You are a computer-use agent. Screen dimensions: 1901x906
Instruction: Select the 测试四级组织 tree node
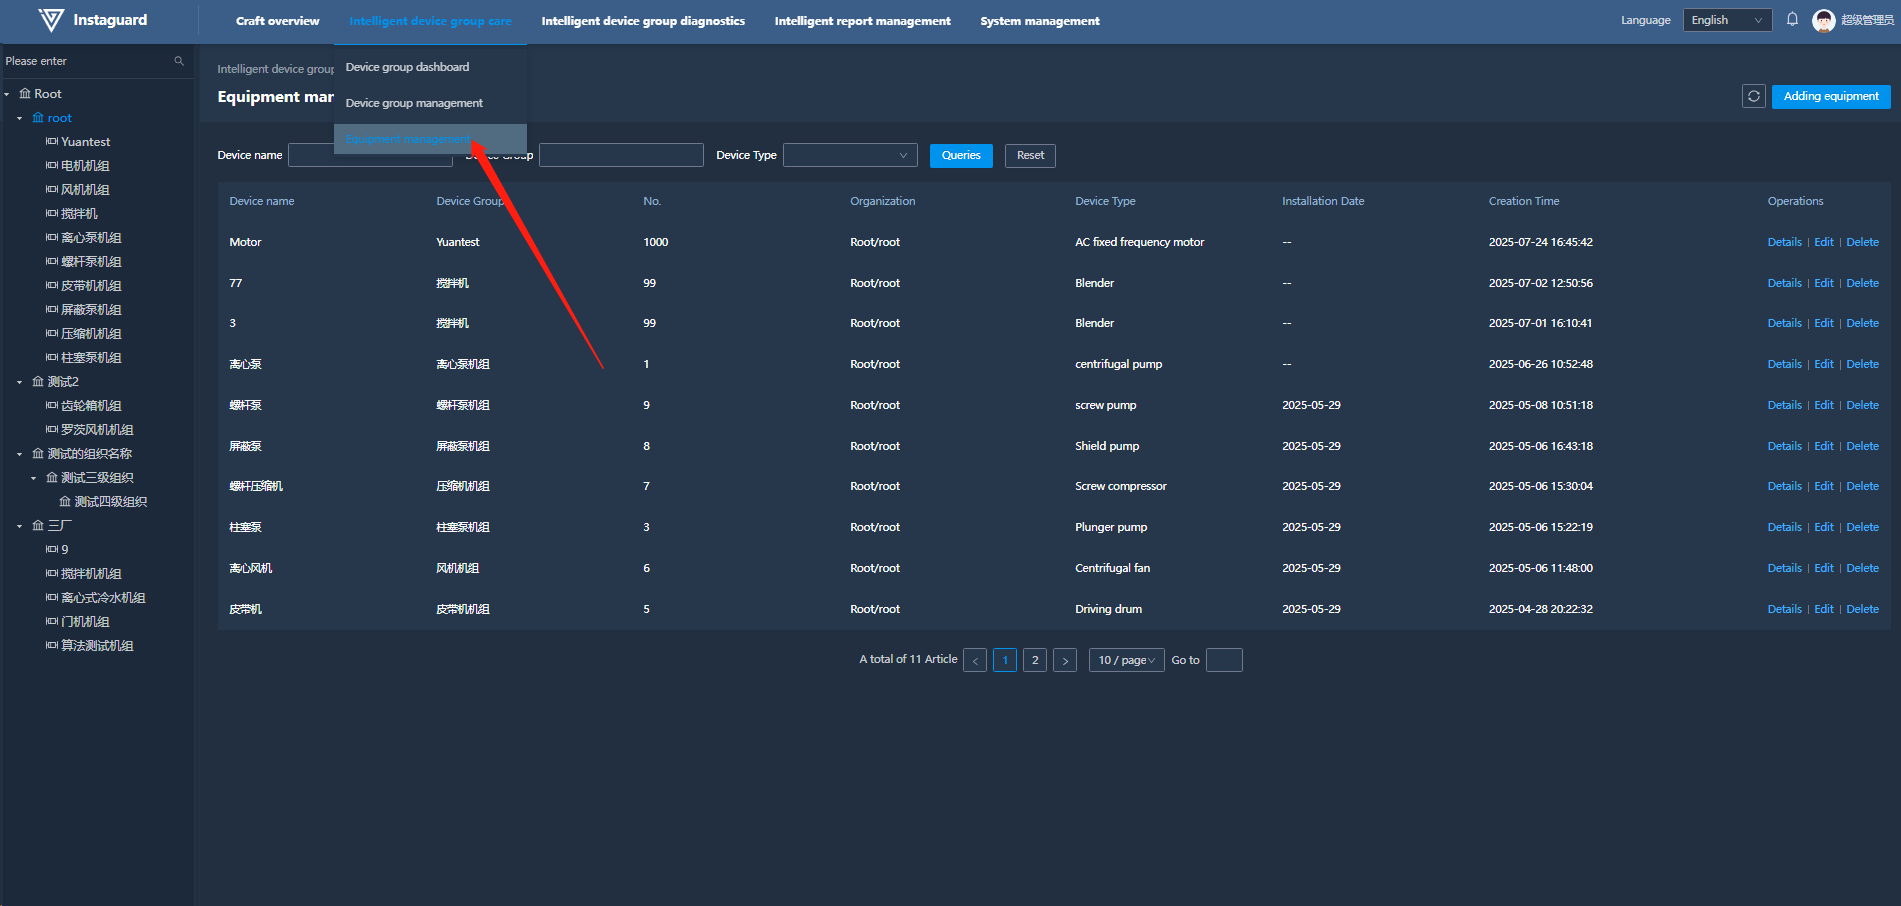click(110, 502)
